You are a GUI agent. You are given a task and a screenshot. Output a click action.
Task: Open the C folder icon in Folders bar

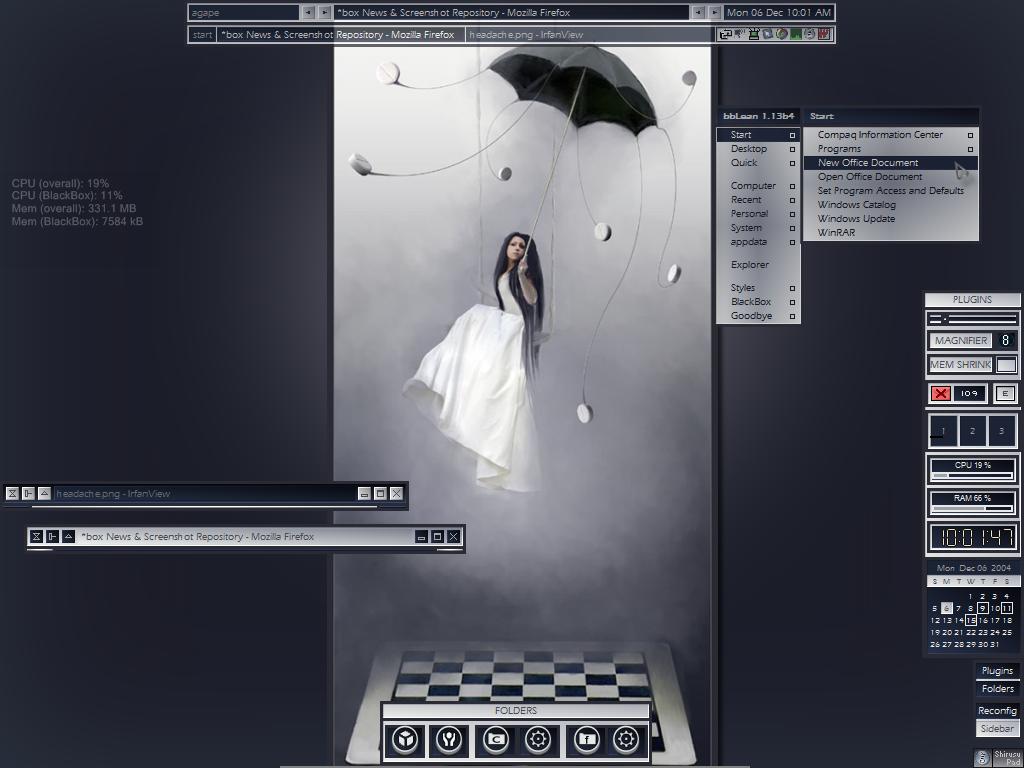(496, 740)
